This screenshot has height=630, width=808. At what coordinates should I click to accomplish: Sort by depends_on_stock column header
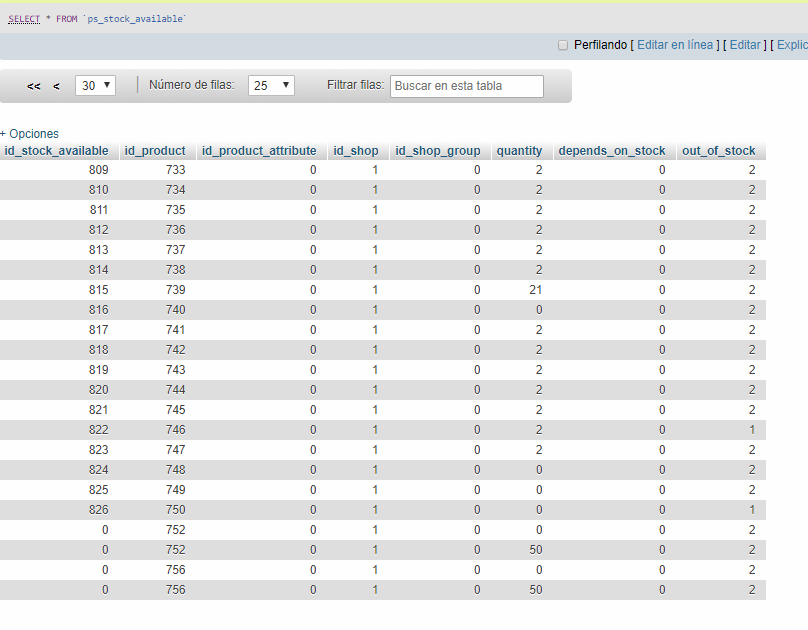[x=612, y=151]
